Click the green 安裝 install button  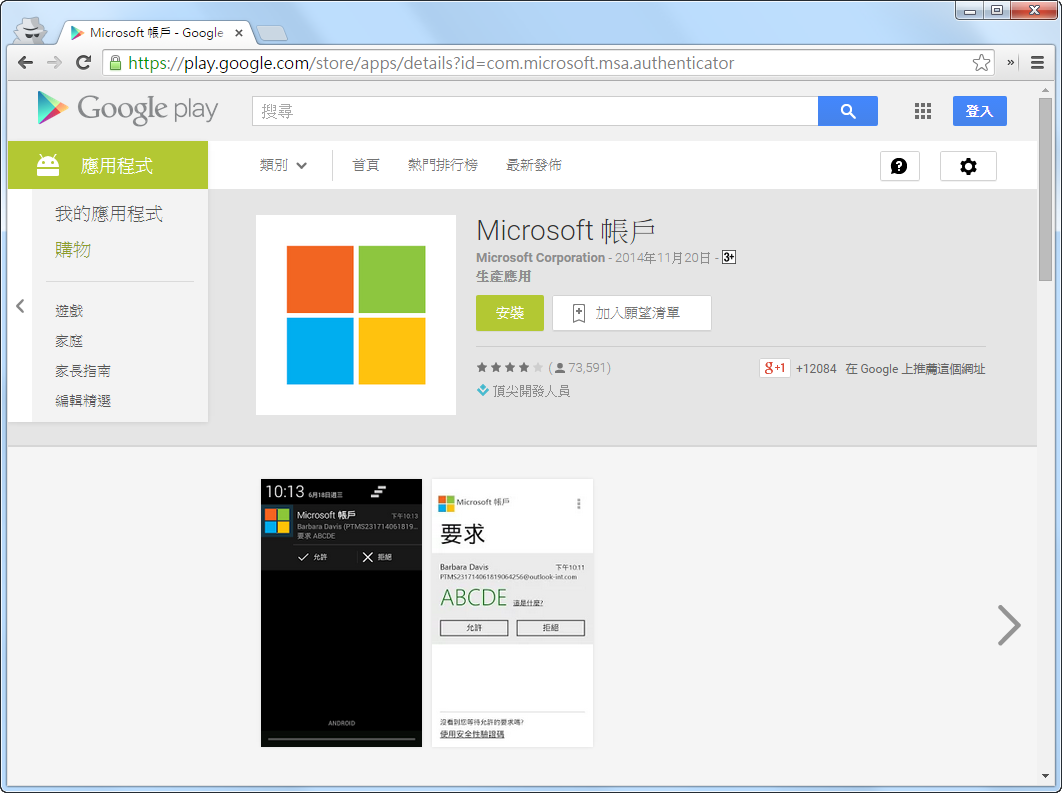coord(510,313)
